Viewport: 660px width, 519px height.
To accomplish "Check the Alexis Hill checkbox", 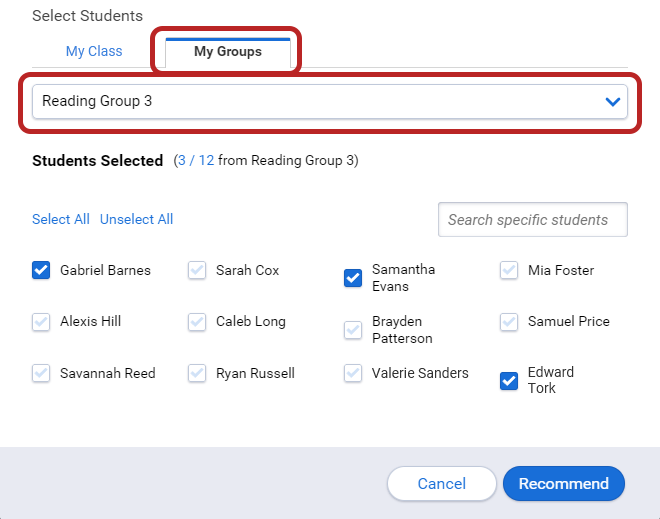I will [x=41, y=322].
